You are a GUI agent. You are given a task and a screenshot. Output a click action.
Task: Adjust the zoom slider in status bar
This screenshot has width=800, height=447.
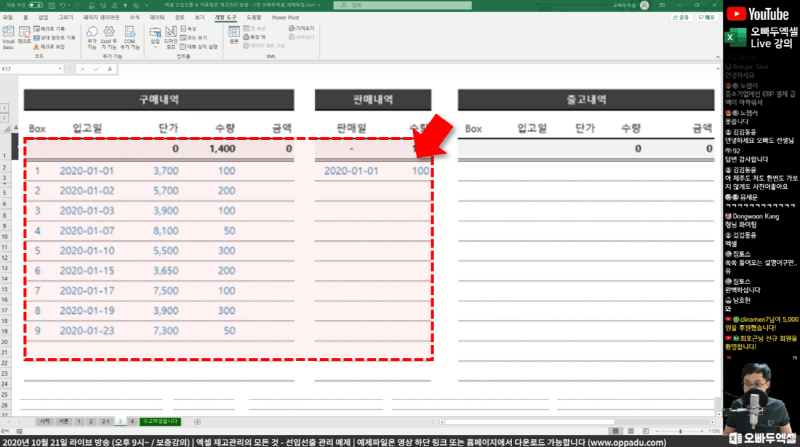(x=680, y=431)
